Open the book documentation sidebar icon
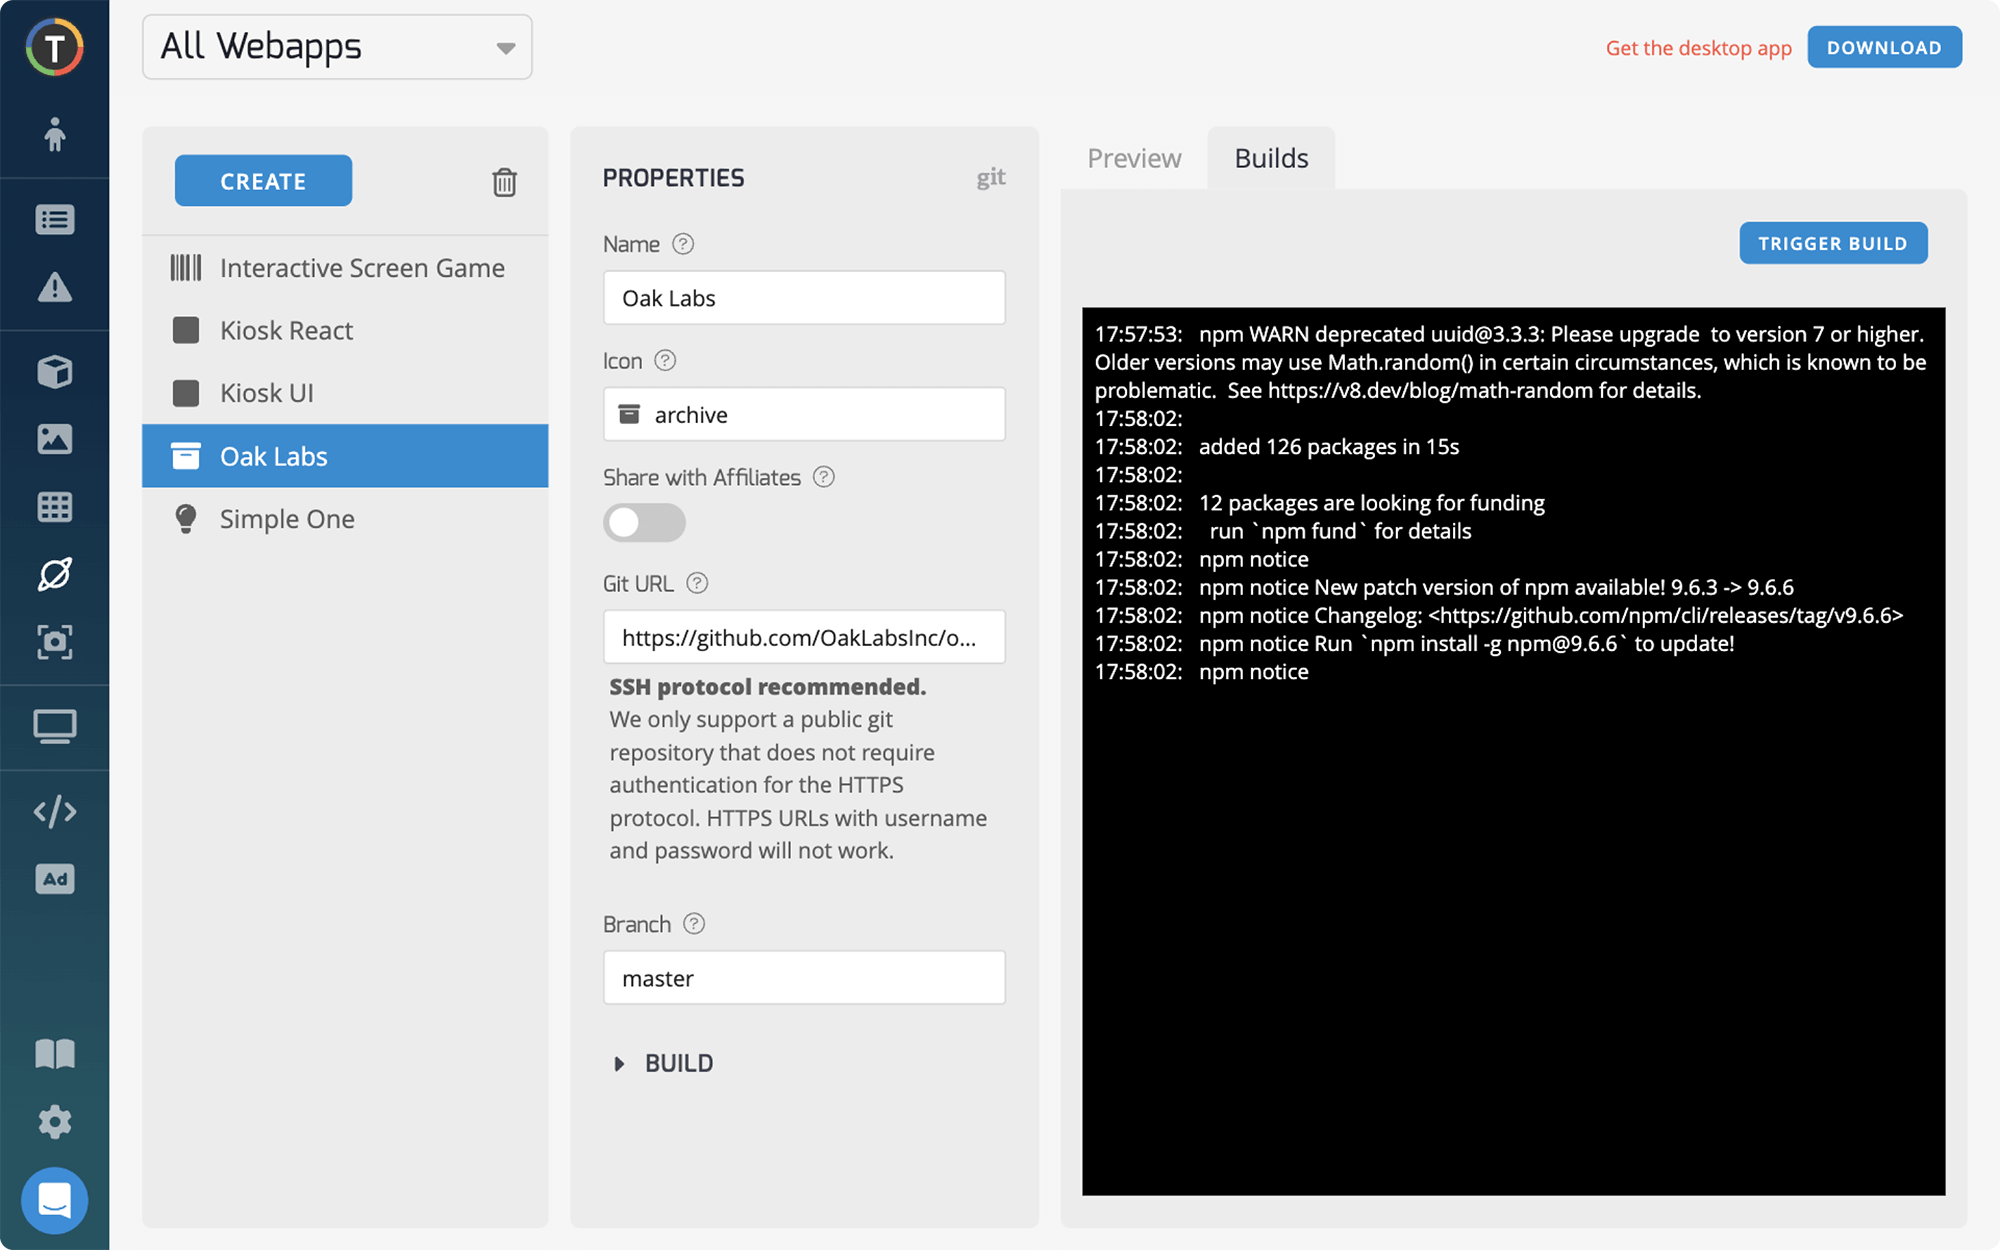This screenshot has width=2000, height=1250. click(55, 1053)
